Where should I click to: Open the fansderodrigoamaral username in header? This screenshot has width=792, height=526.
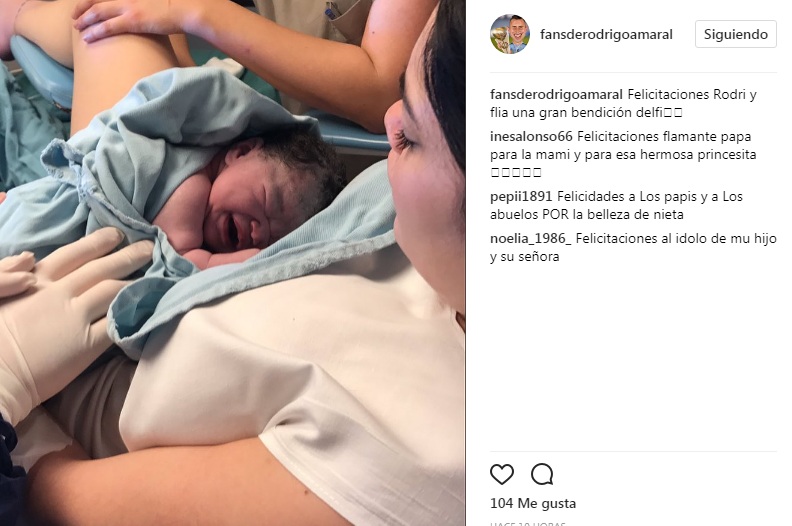pyautogui.click(x=606, y=34)
